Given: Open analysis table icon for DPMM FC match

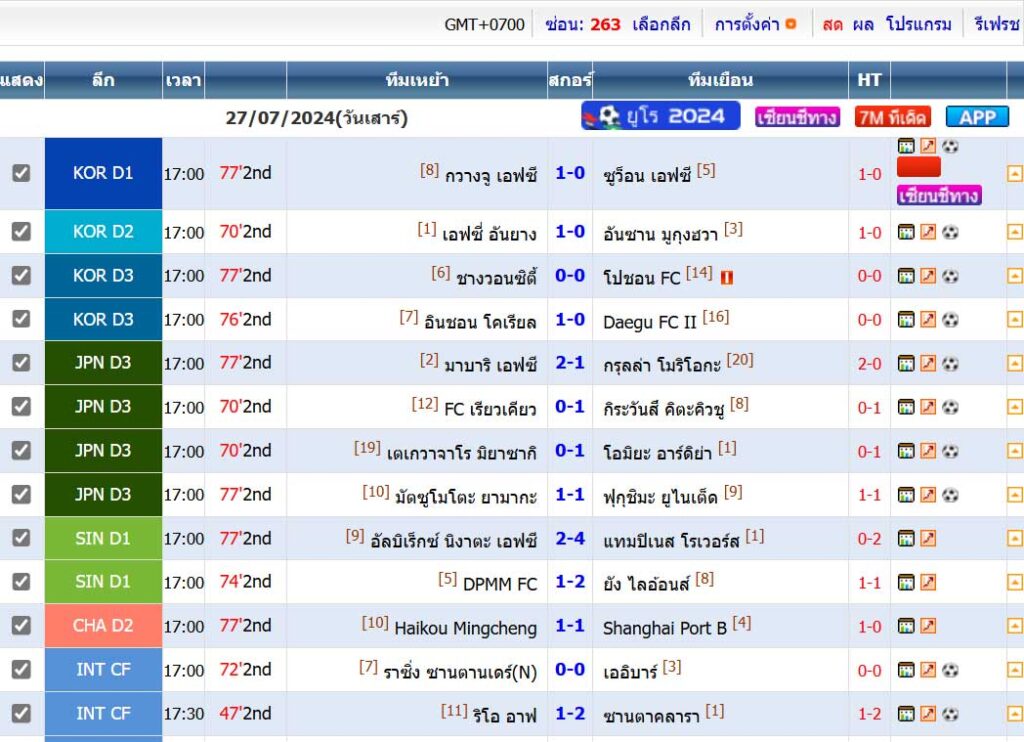Looking at the screenshot, I should coord(906,582).
